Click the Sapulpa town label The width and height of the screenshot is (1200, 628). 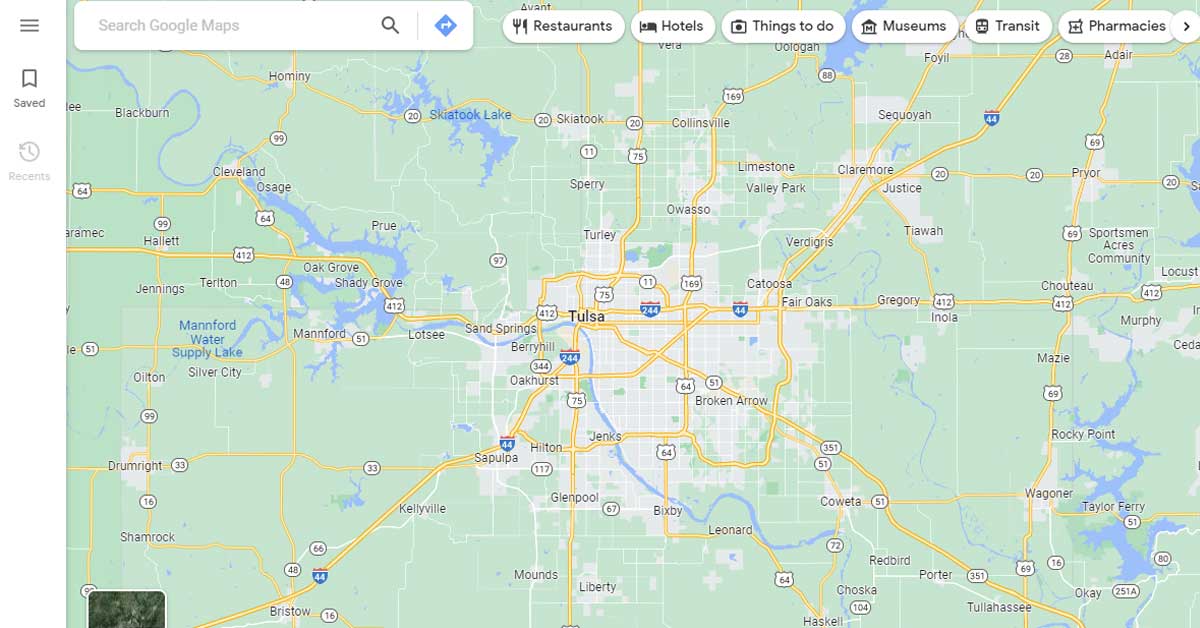(495, 458)
